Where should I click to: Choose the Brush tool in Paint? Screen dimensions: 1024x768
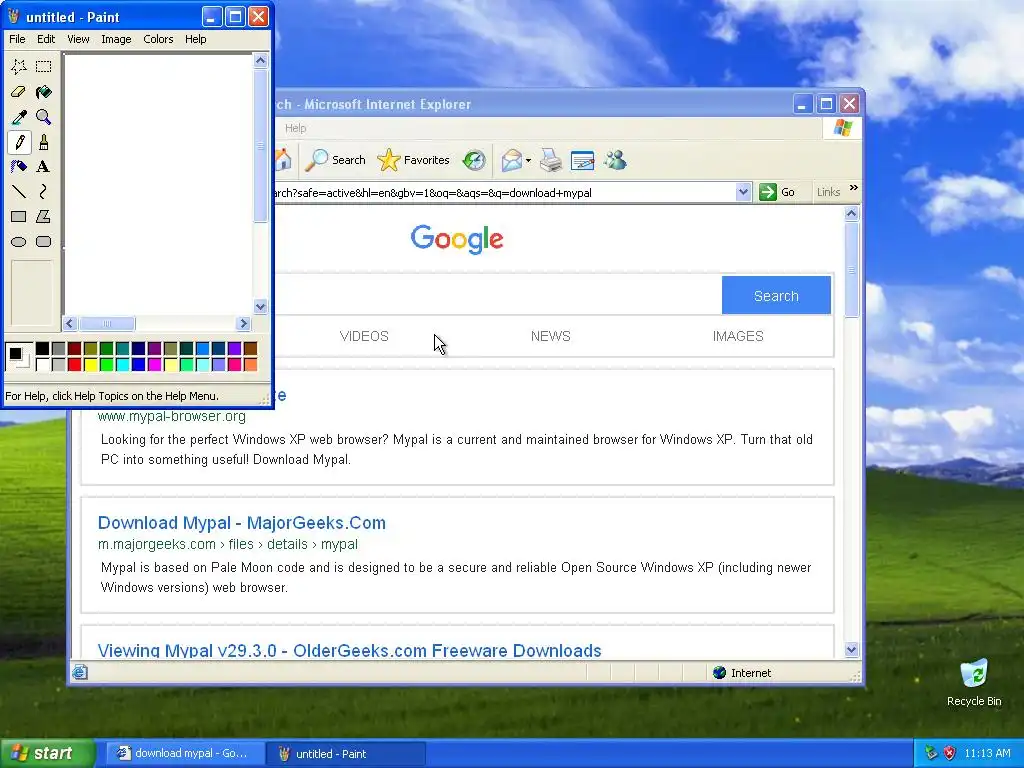click(44, 142)
